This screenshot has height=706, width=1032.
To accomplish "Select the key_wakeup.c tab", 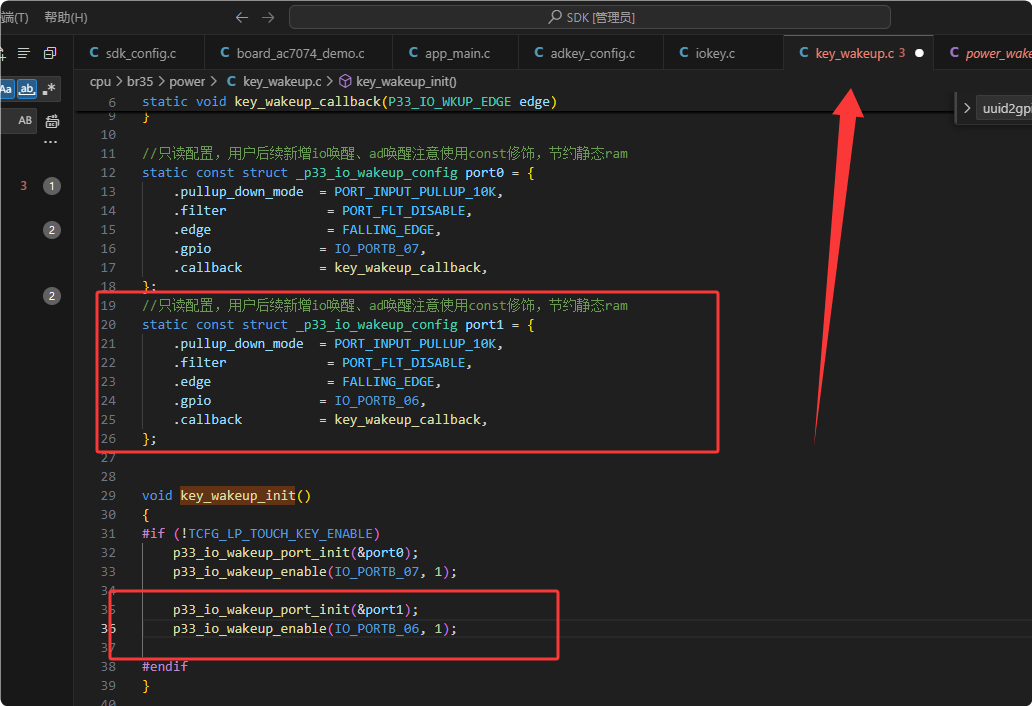I will coord(858,53).
